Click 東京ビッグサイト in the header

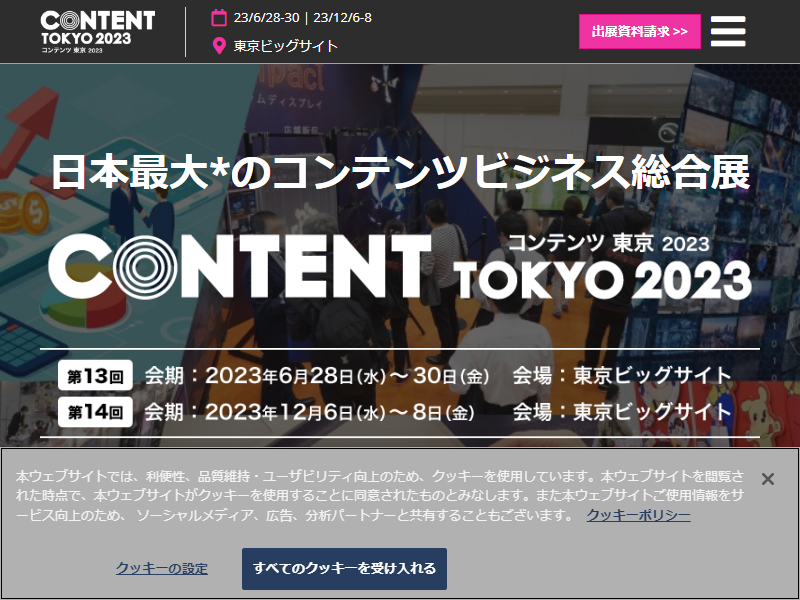click(286, 46)
